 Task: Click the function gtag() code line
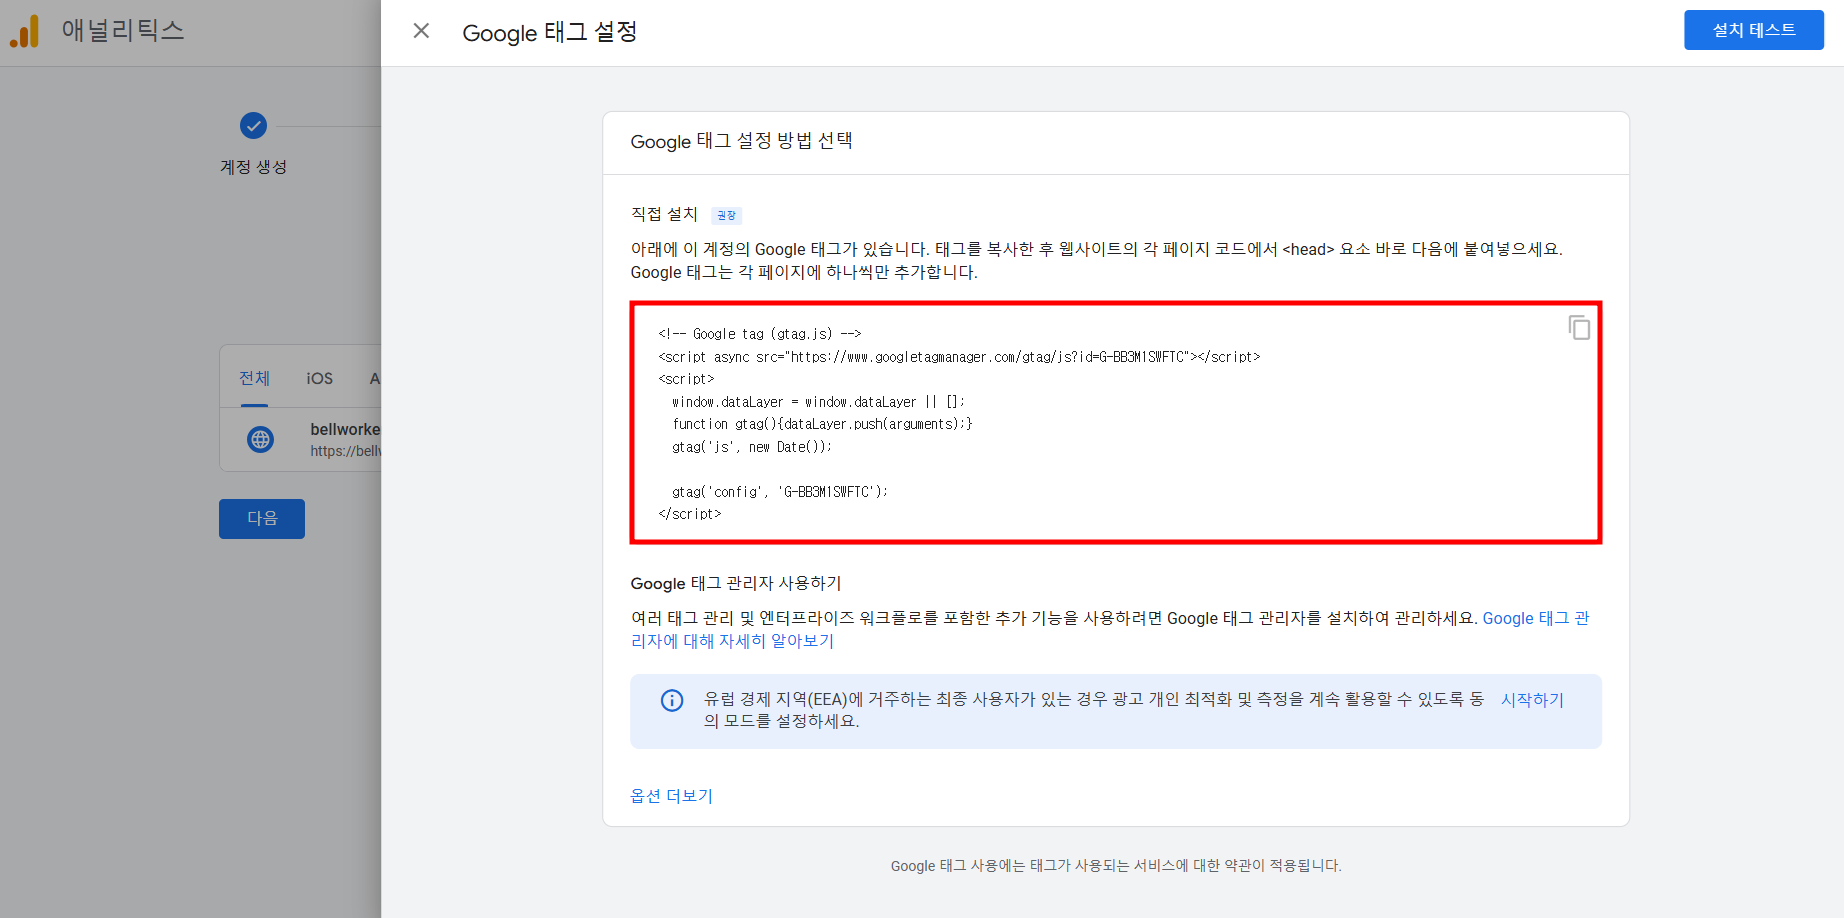tap(822, 424)
